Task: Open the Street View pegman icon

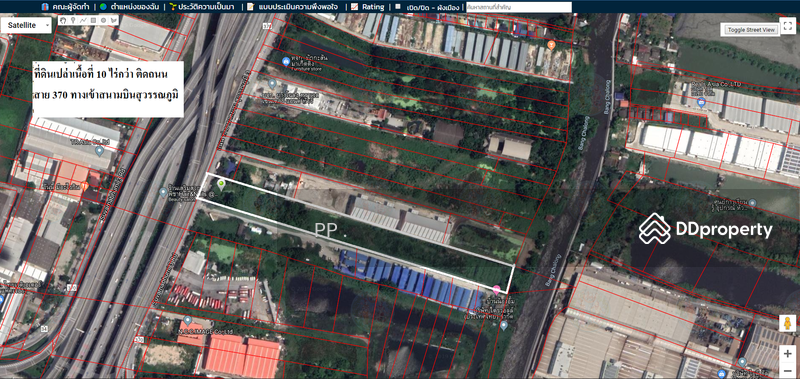Action: [x=787, y=323]
